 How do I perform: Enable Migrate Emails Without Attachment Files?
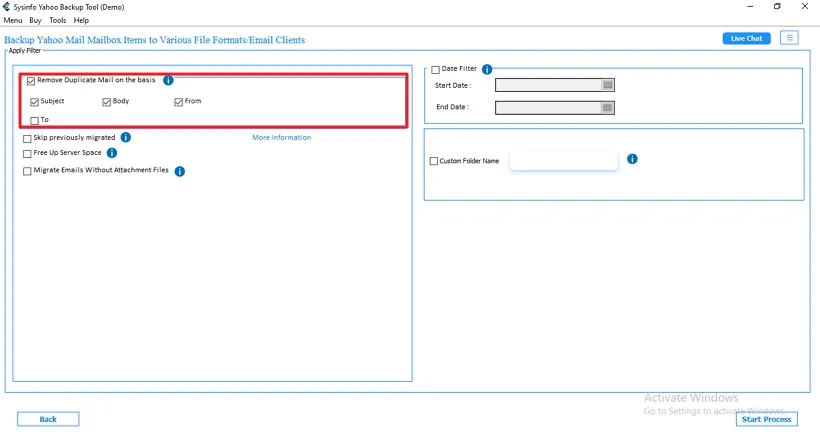(x=27, y=171)
